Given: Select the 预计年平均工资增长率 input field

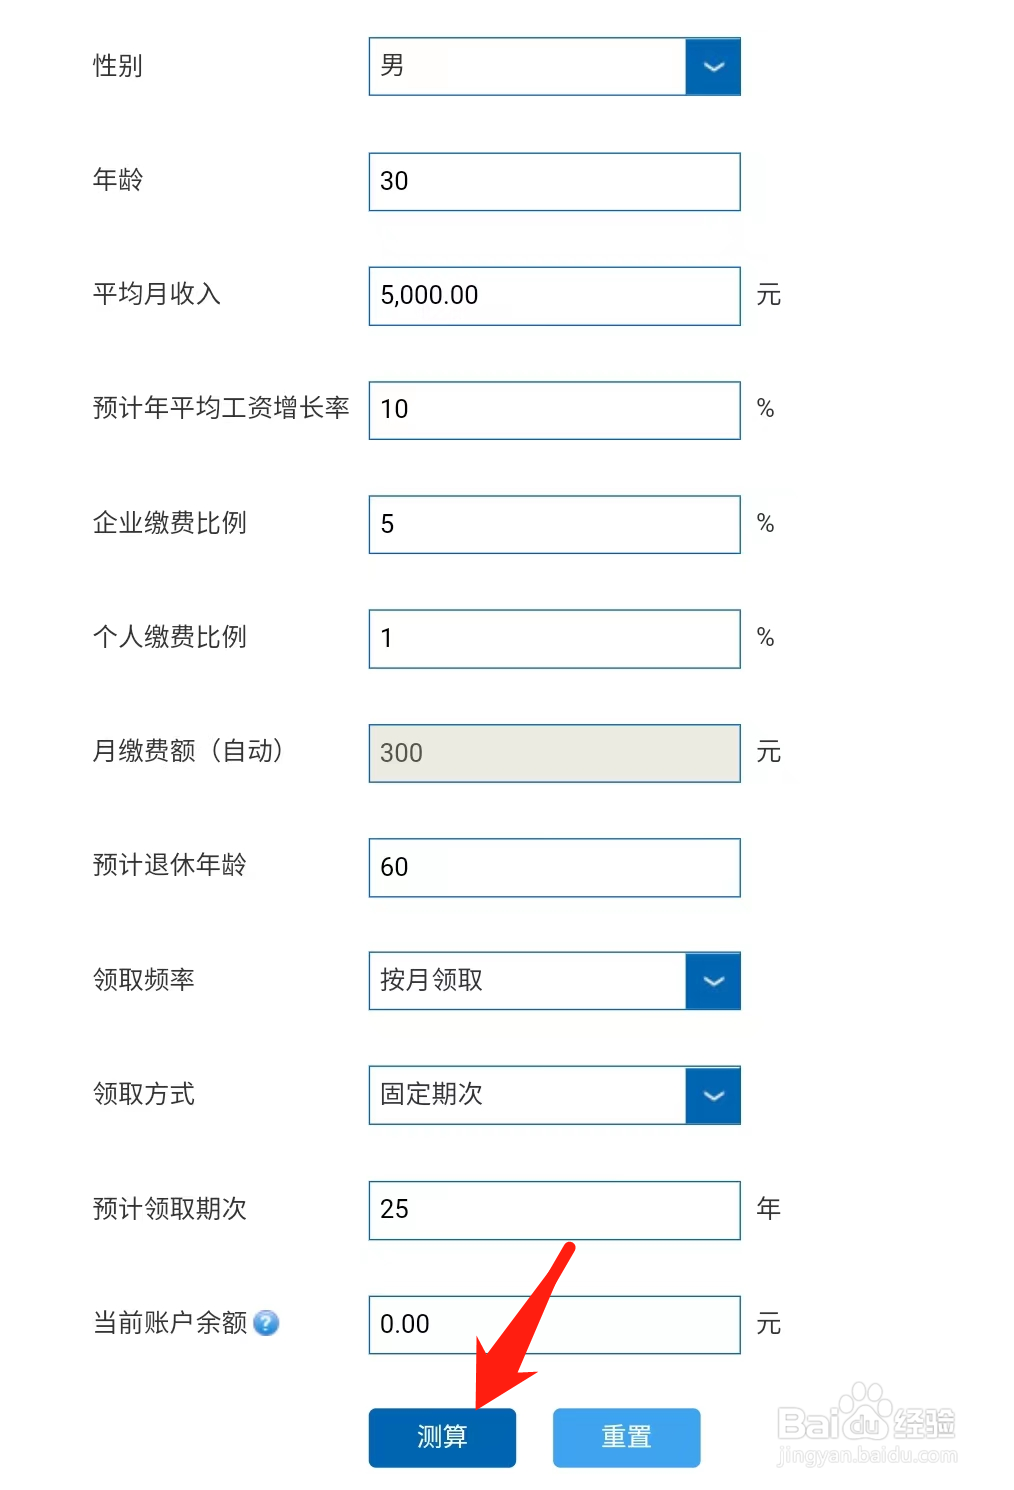Looking at the screenshot, I should click(x=555, y=410).
